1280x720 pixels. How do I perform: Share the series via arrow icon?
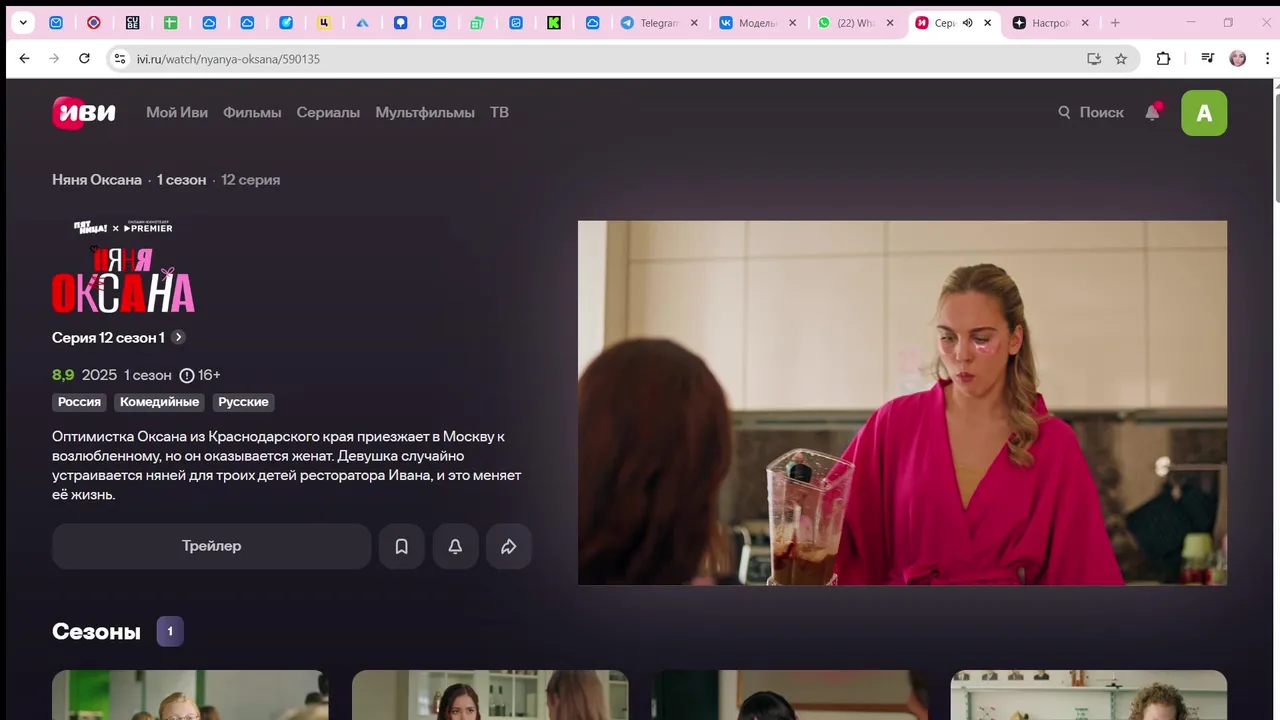(509, 546)
